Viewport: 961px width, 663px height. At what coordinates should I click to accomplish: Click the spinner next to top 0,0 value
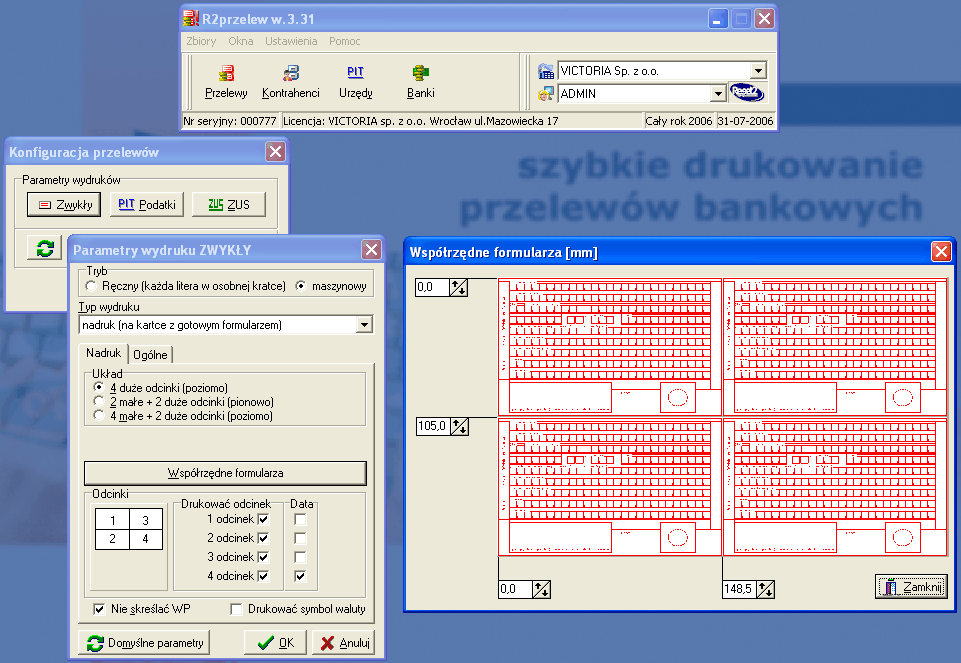[458, 287]
